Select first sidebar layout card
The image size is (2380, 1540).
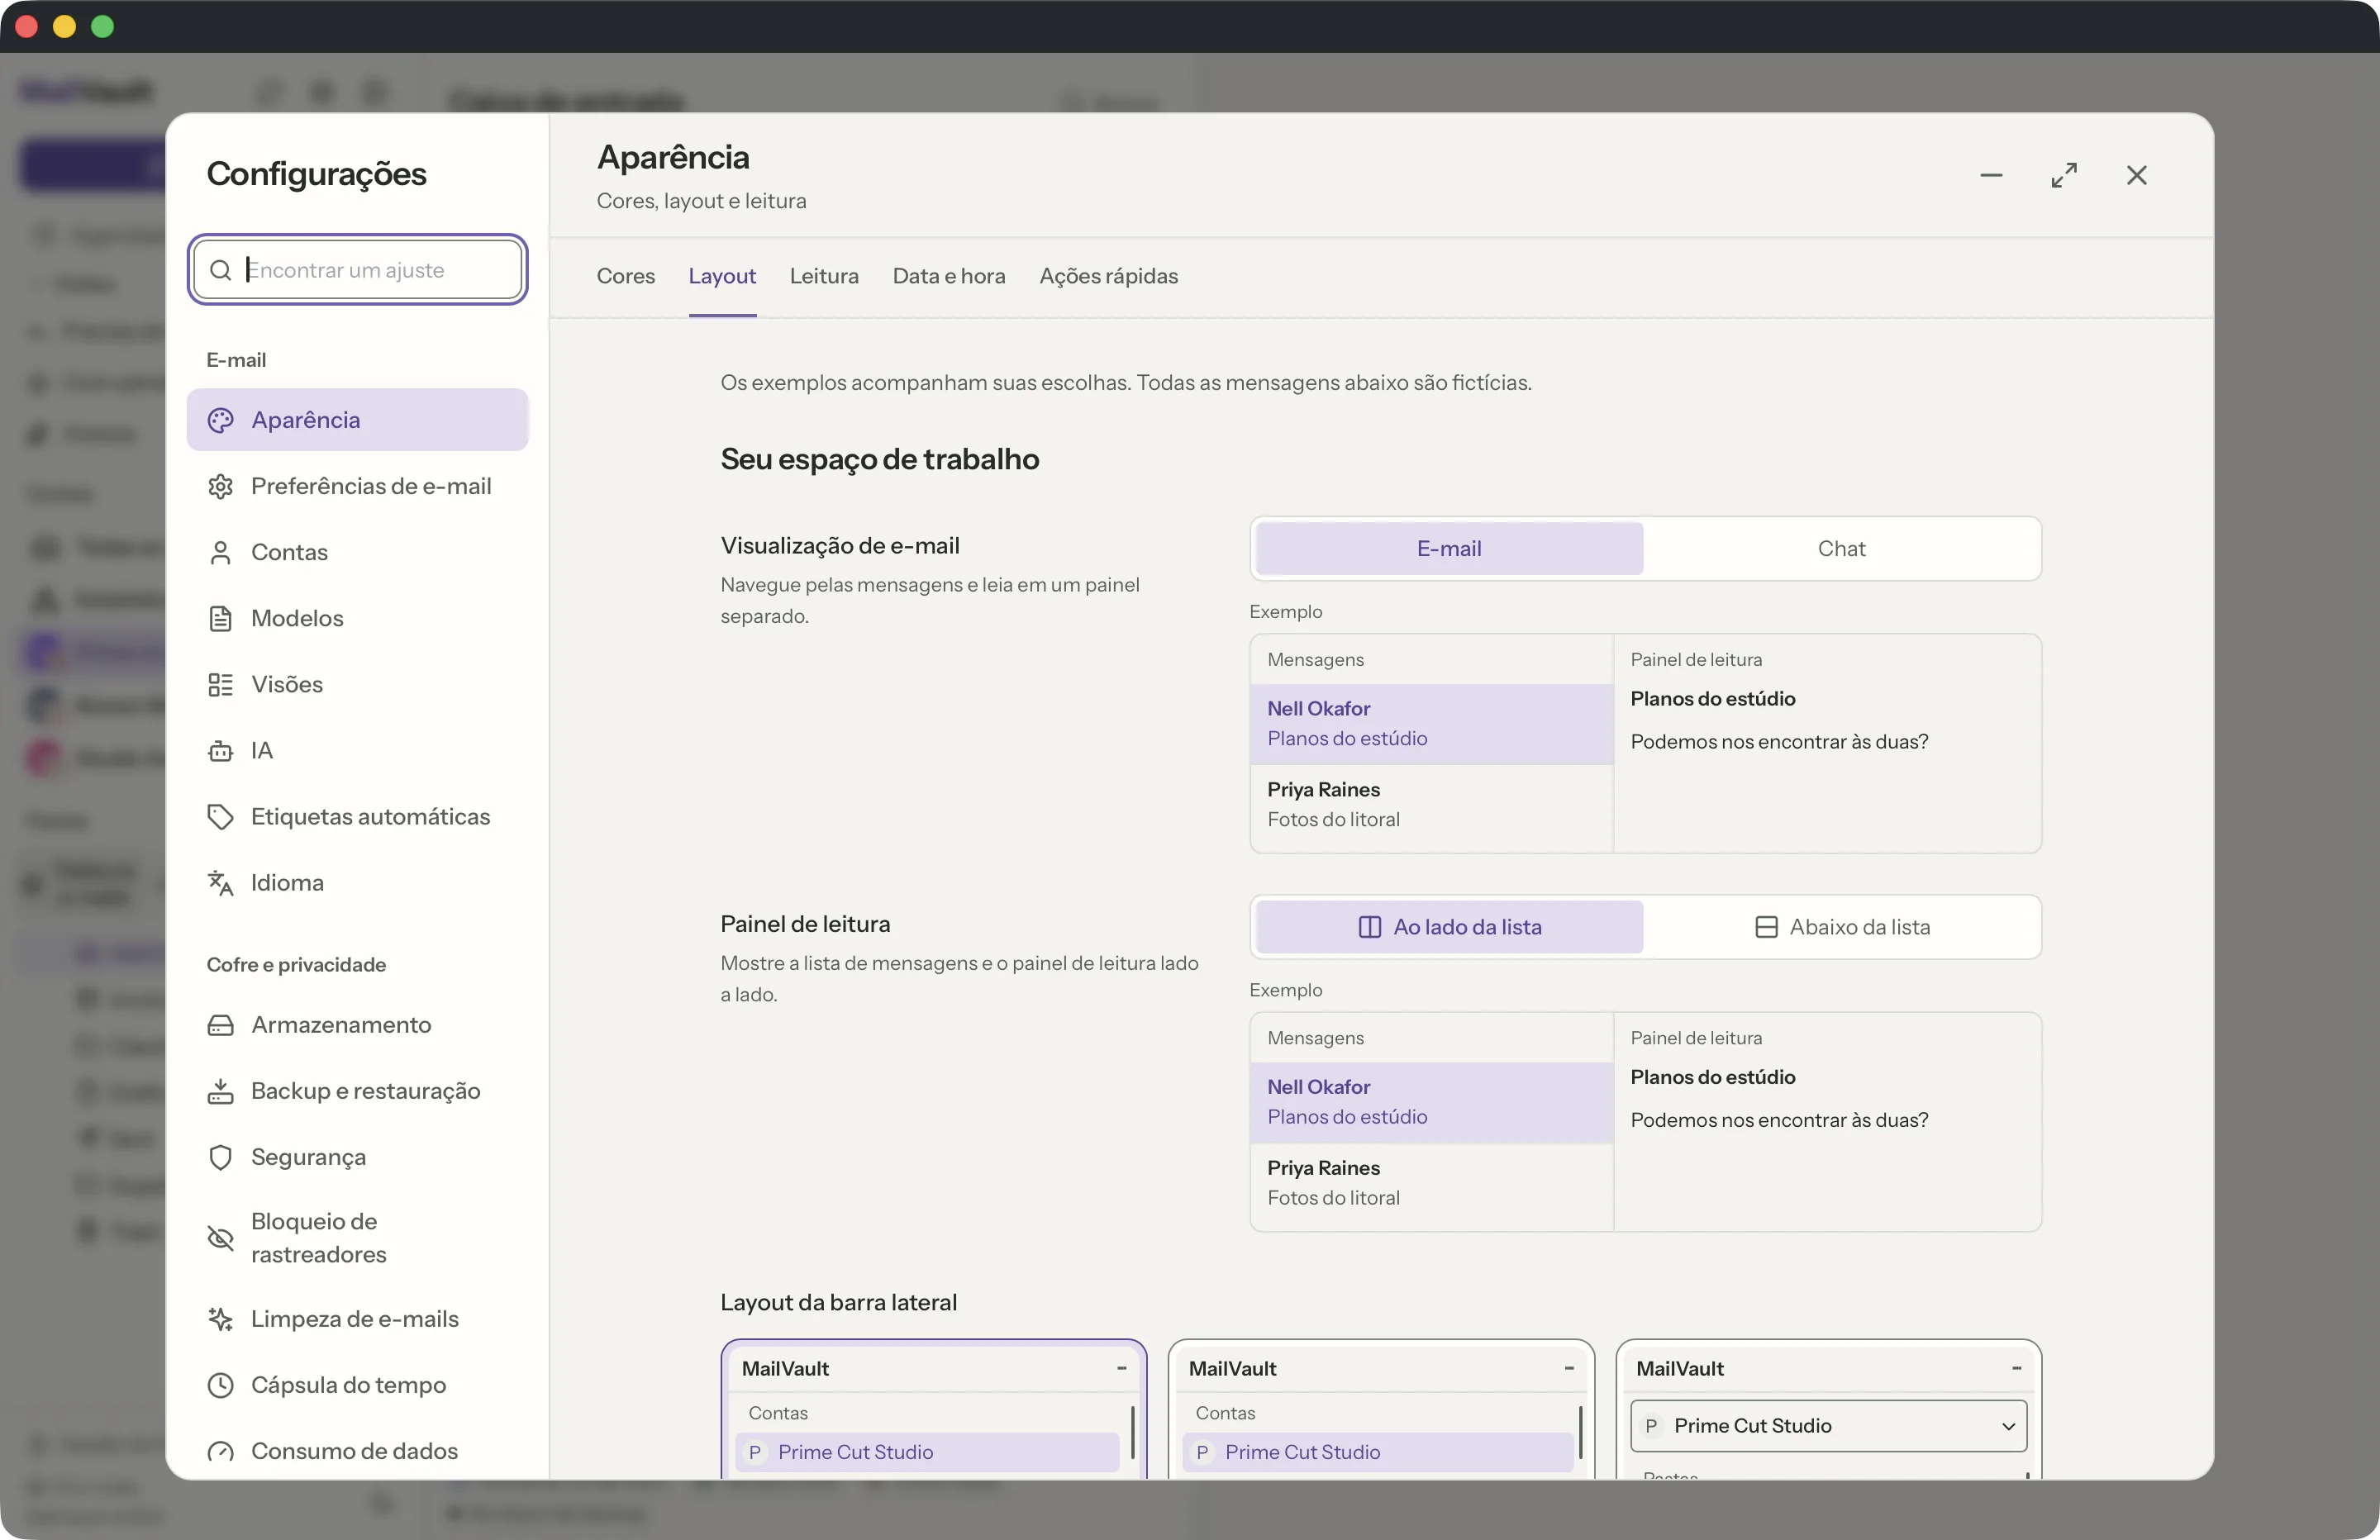[933, 1409]
